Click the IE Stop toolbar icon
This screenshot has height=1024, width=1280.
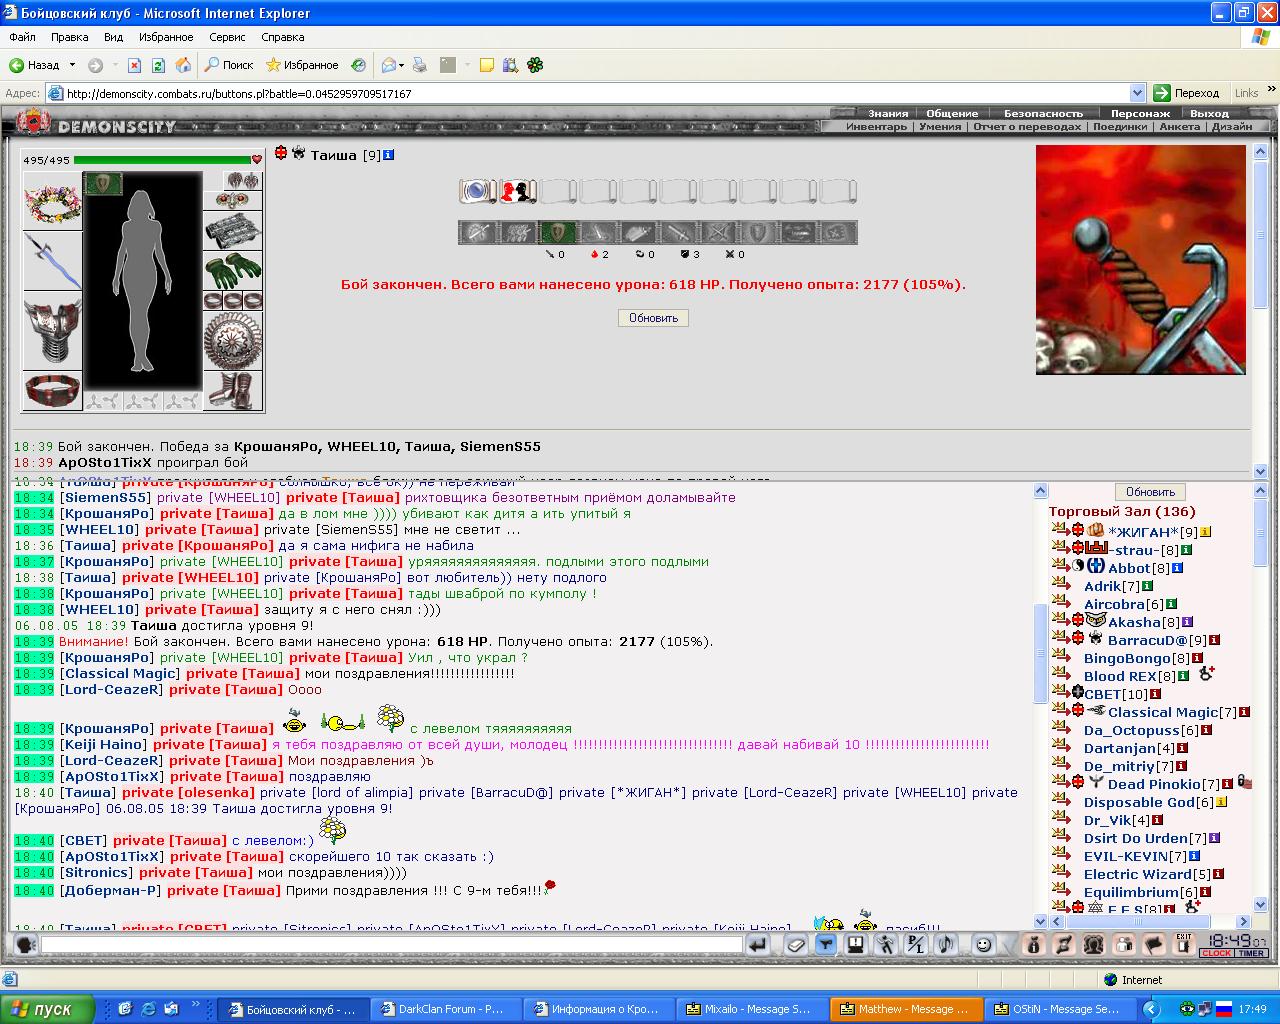pyautogui.click(x=134, y=65)
